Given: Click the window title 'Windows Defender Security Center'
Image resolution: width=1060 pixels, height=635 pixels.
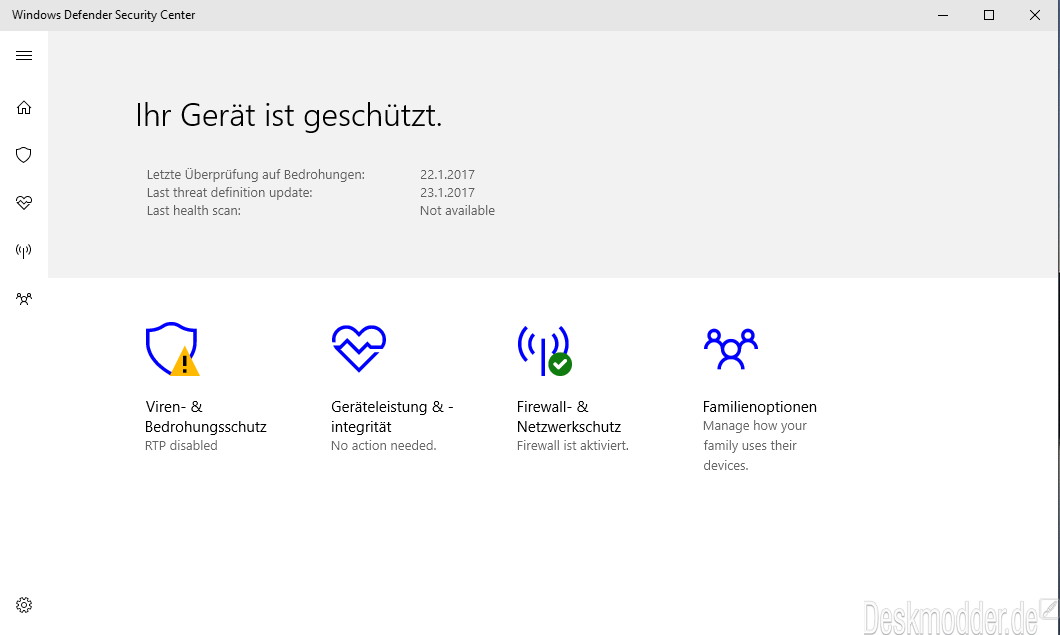Looking at the screenshot, I should 103,15.
